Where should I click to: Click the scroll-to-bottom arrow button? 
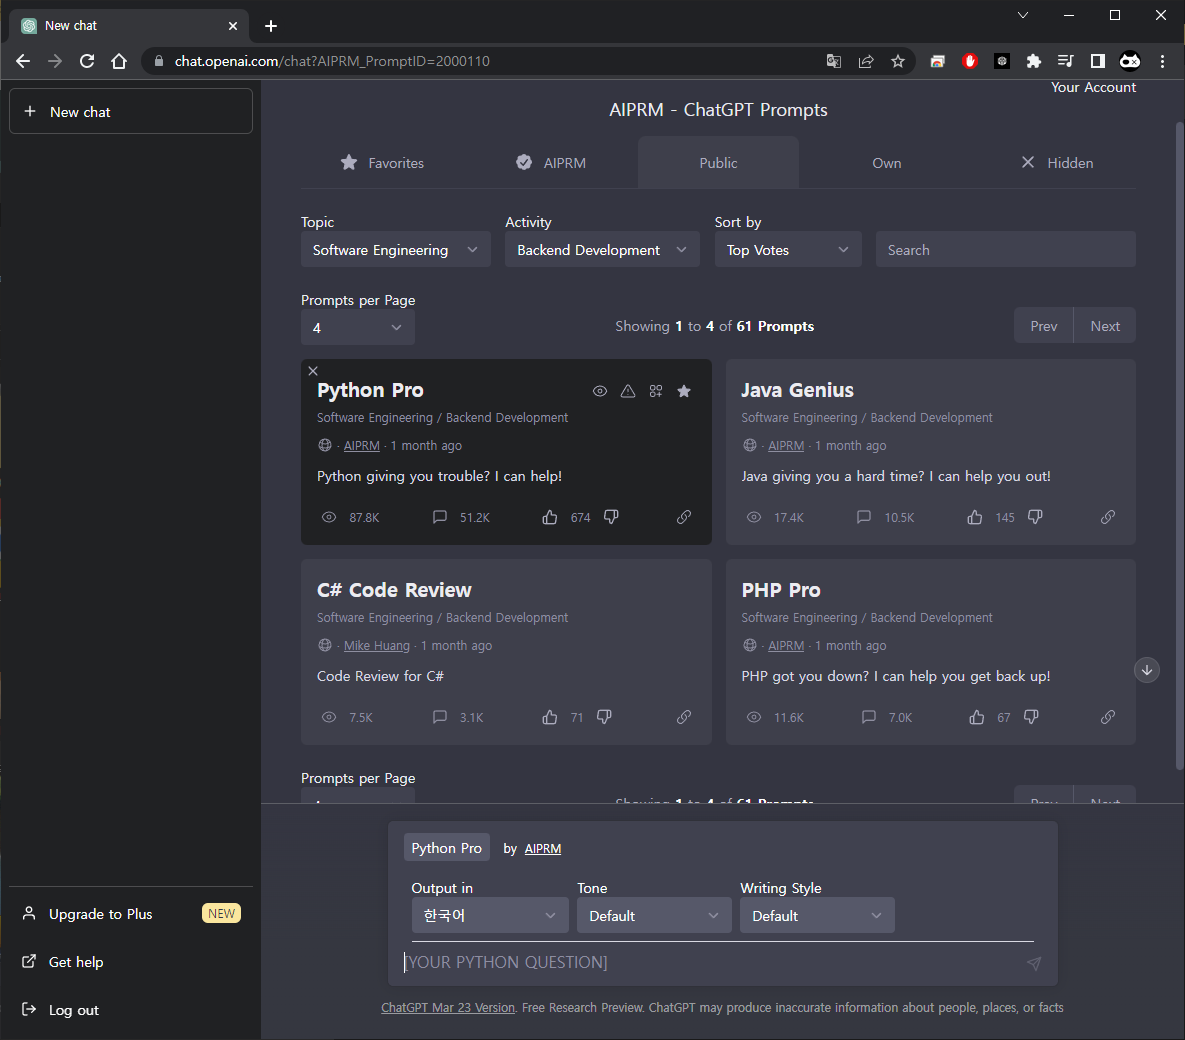pos(1146,670)
